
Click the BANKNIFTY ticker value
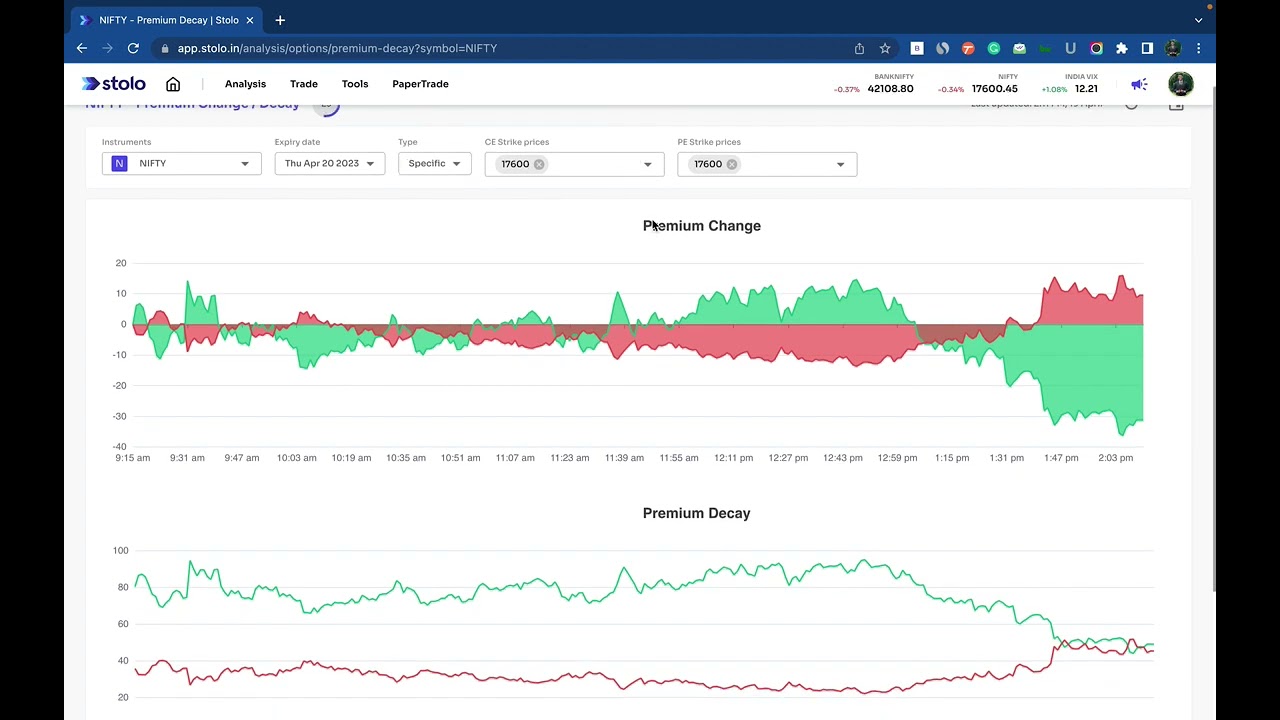890,89
